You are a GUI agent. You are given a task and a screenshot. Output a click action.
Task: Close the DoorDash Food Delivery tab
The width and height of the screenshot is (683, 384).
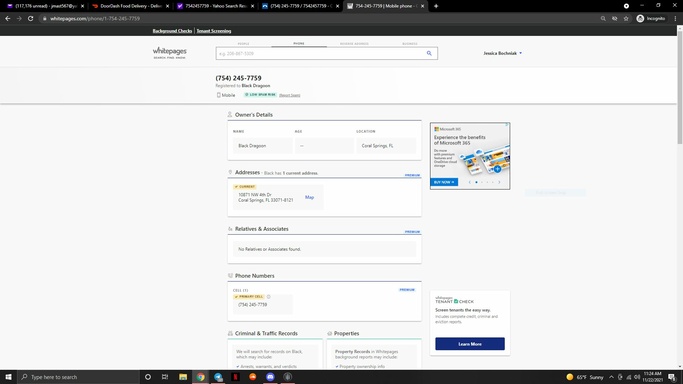167,6
